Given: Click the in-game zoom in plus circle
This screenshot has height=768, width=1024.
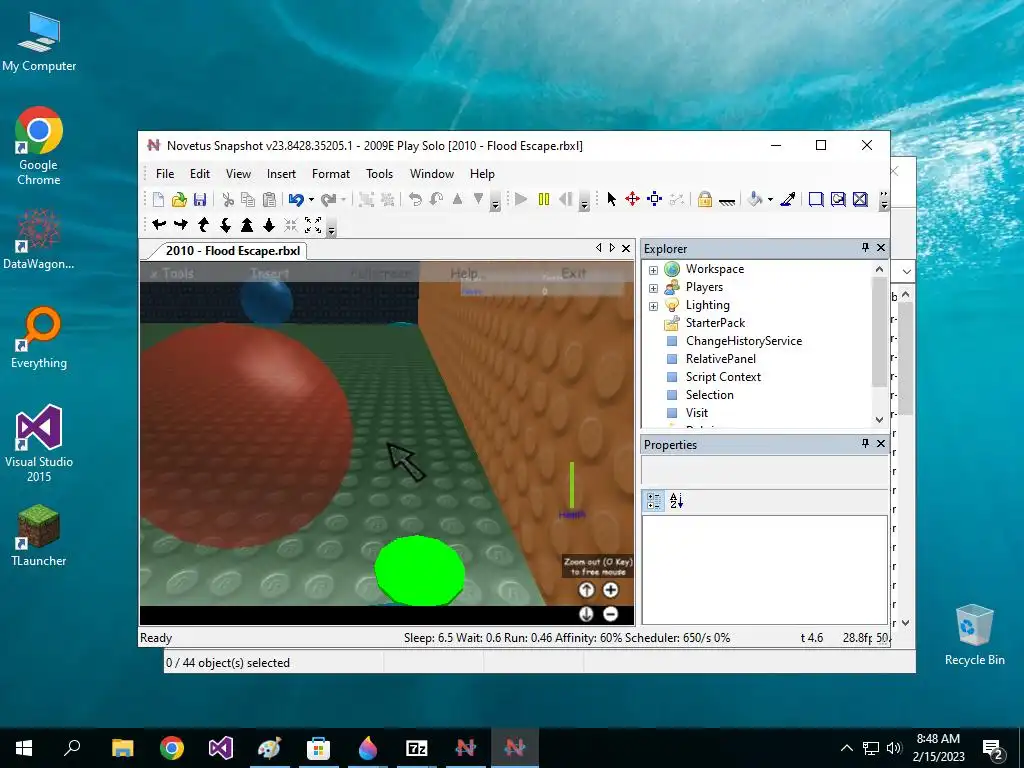Looking at the screenshot, I should pyautogui.click(x=610, y=590).
